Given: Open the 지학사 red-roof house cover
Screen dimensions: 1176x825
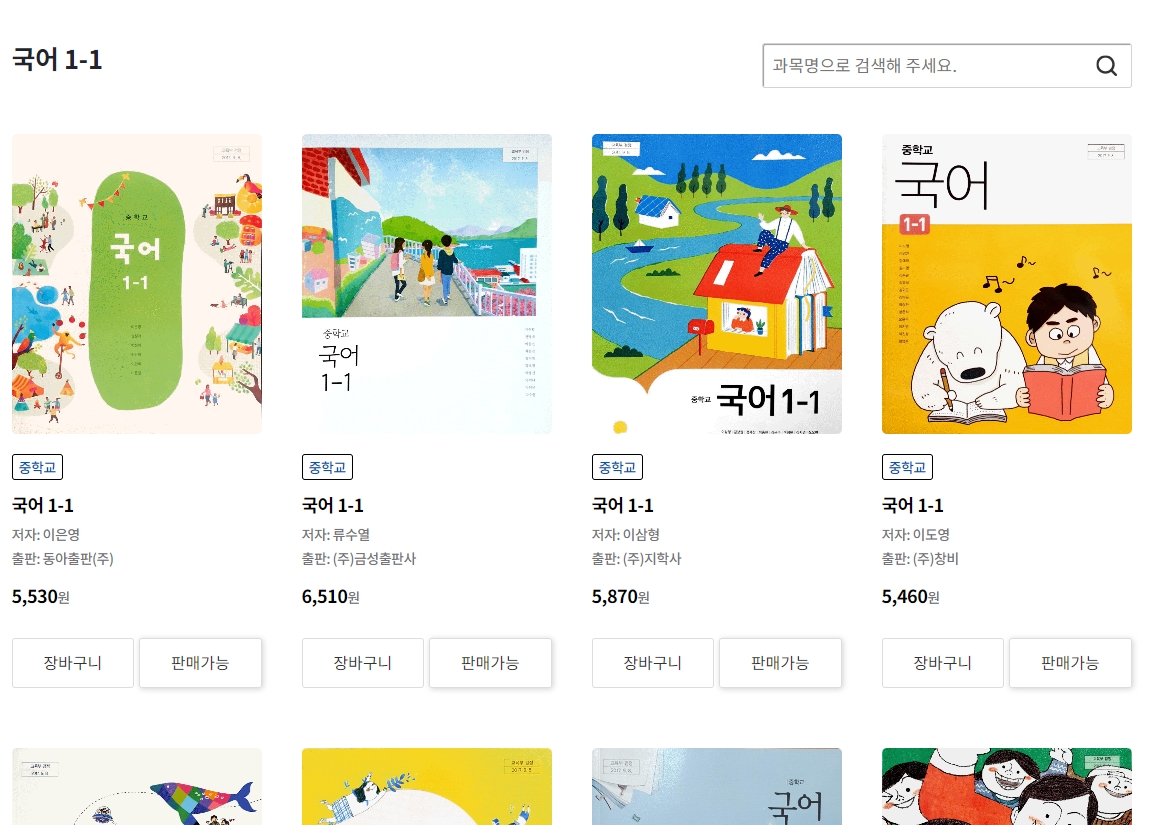Looking at the screenshot, I should tap(716, 284).
